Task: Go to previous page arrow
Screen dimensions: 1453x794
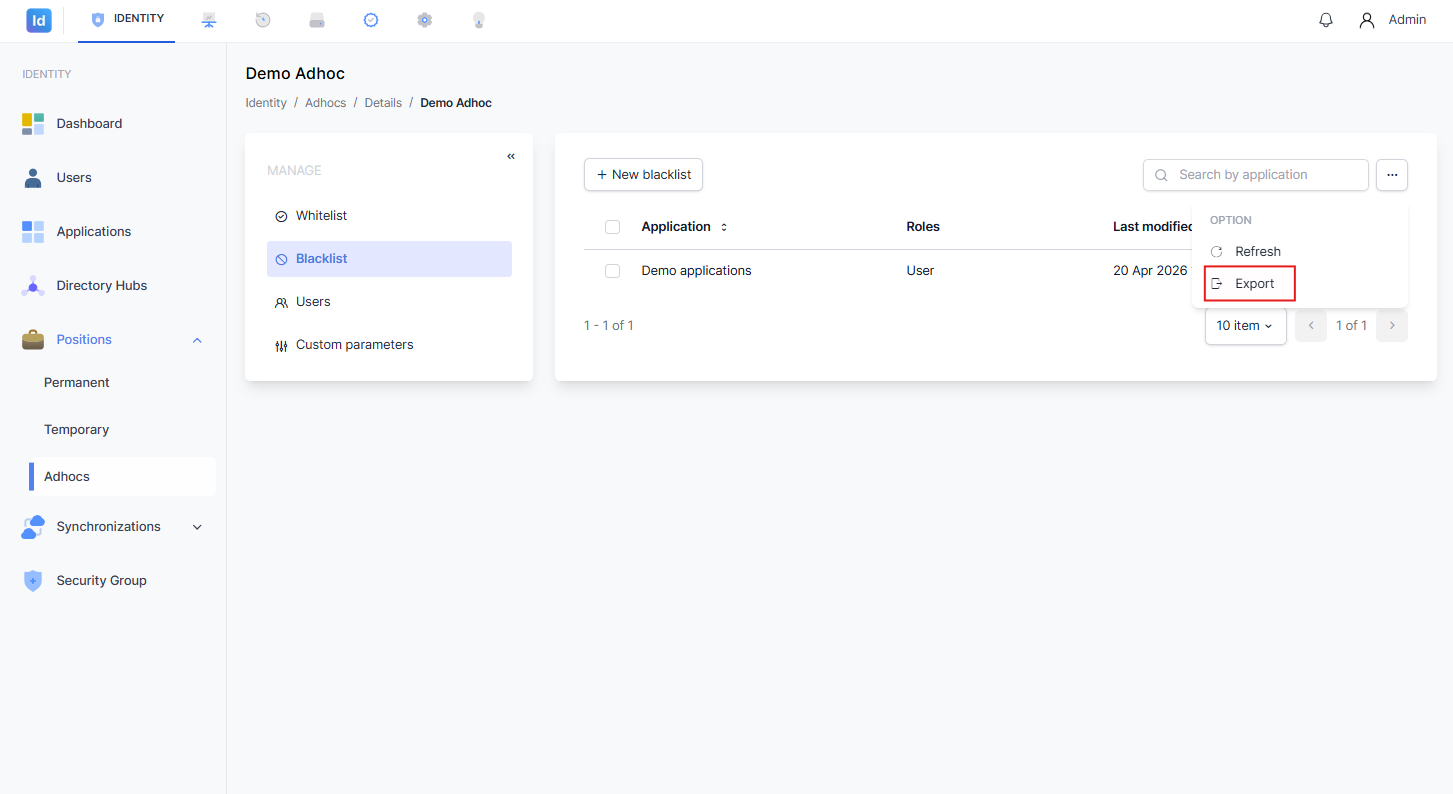Action: click(1311, 326)
